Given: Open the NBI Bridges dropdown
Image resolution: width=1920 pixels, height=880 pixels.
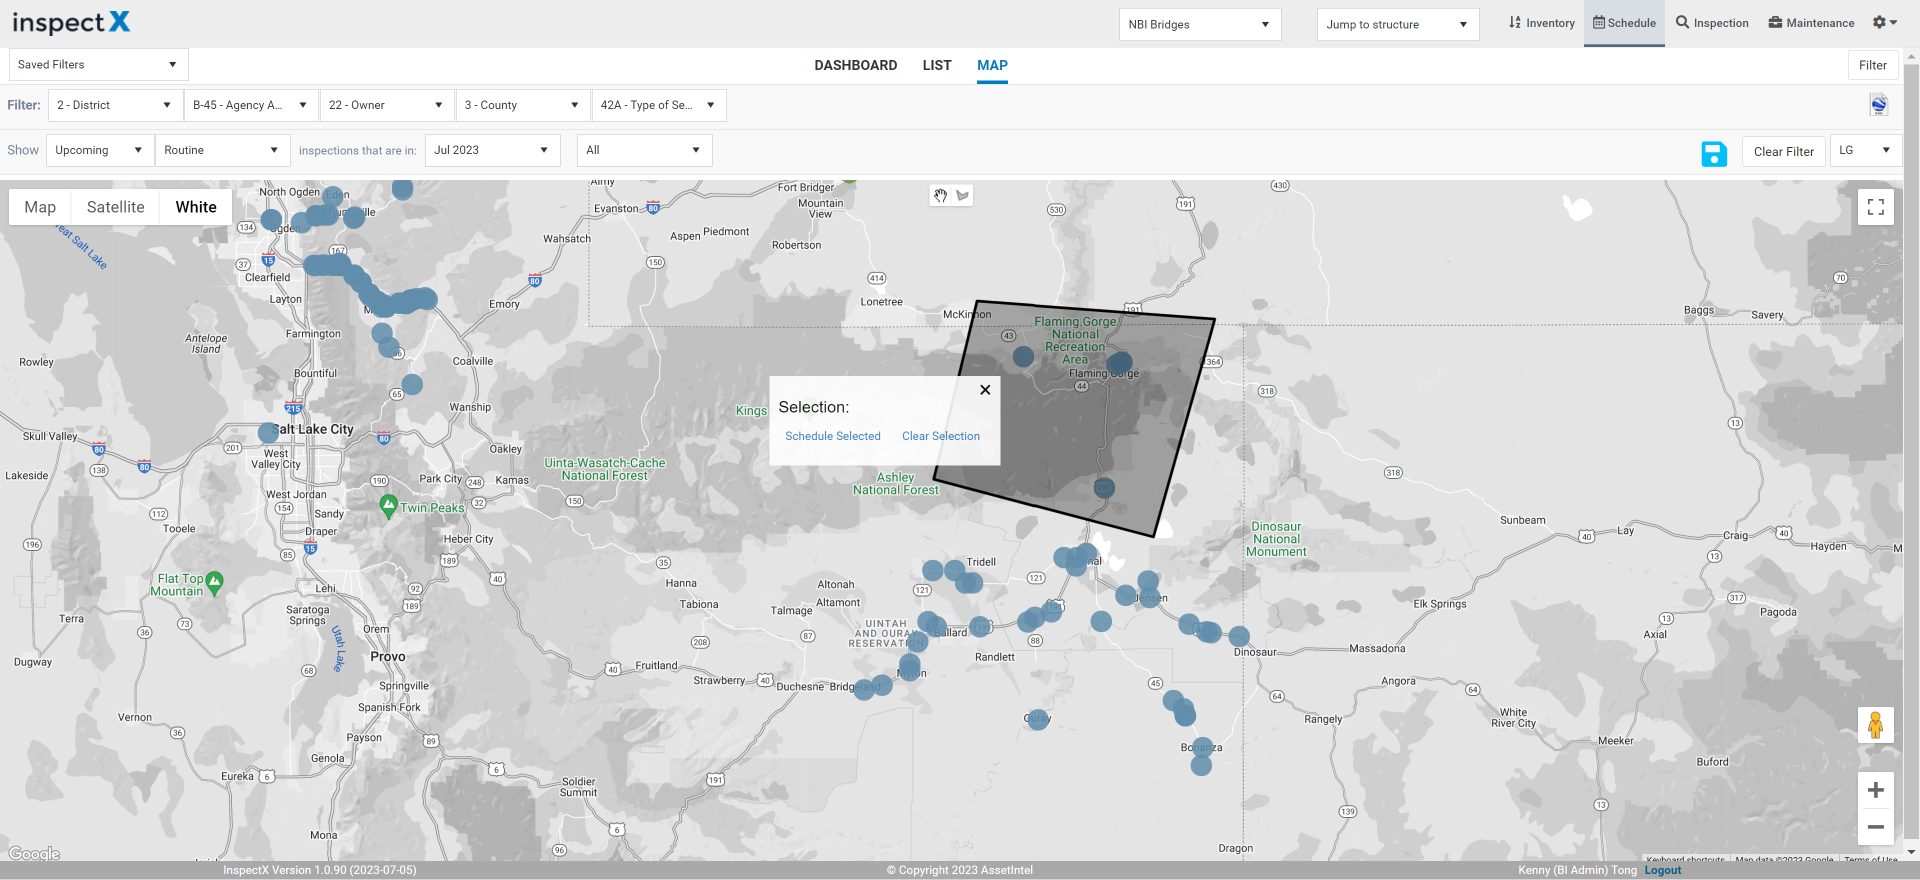Looking at the screenshot, I should tap(1200, 24).
